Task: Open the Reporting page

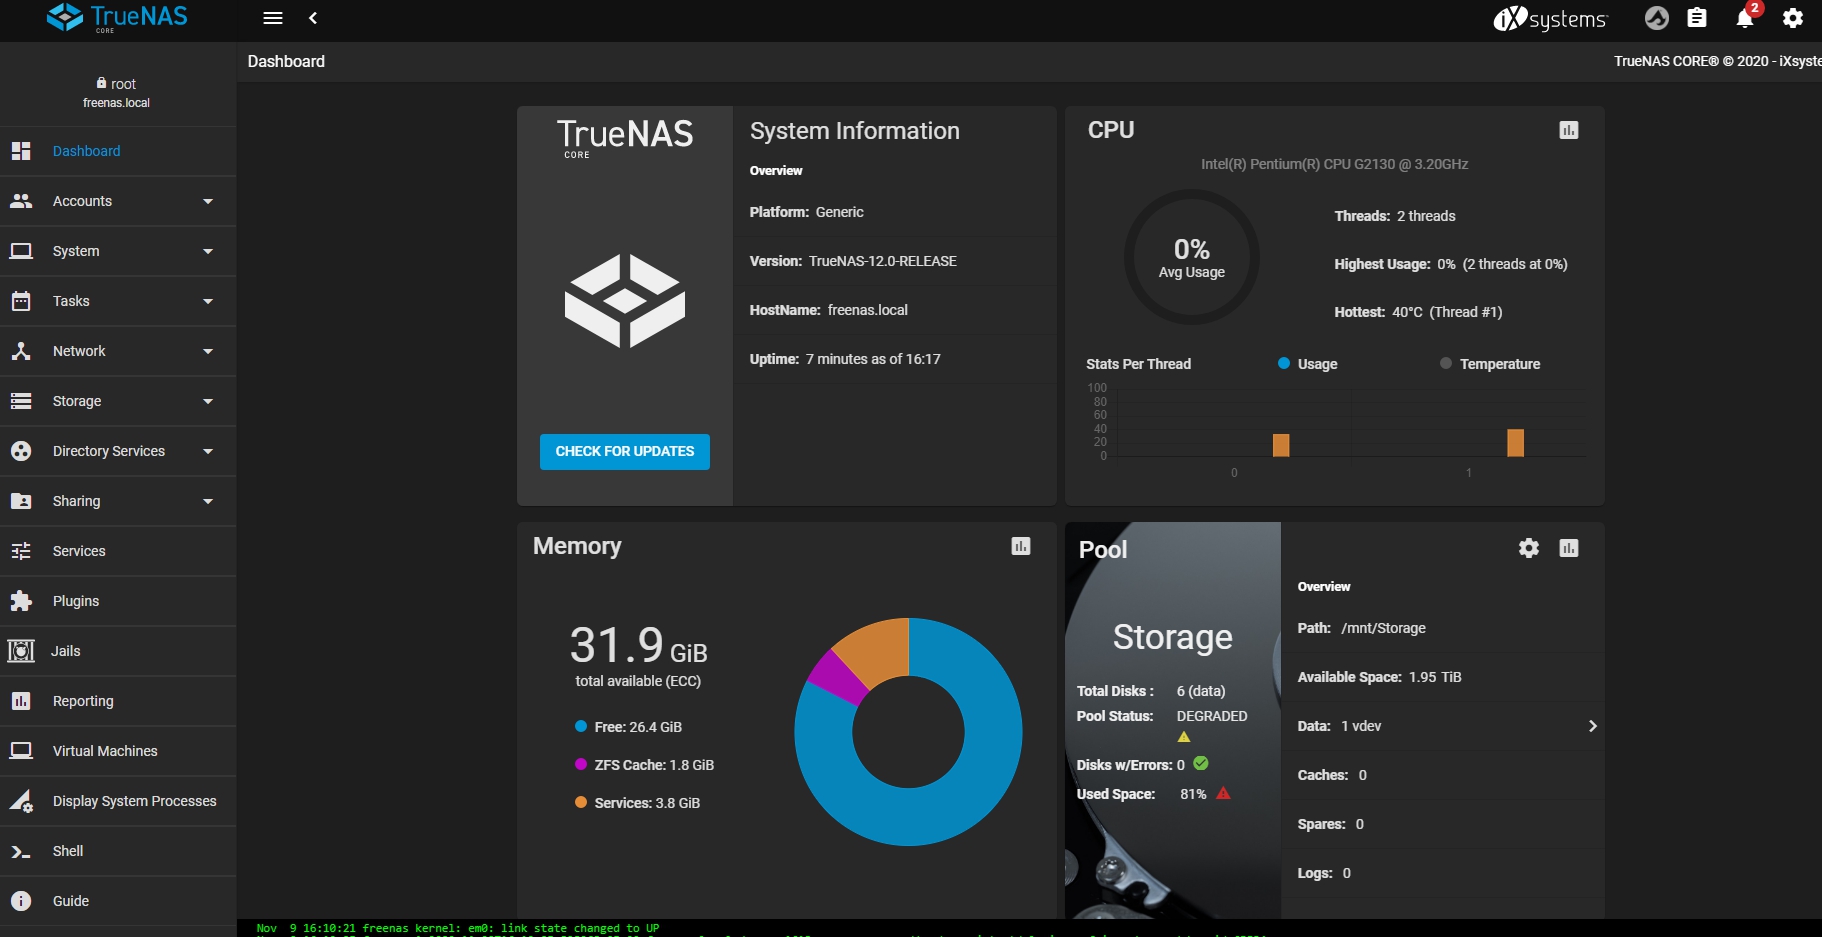Action: pos(118,701)
